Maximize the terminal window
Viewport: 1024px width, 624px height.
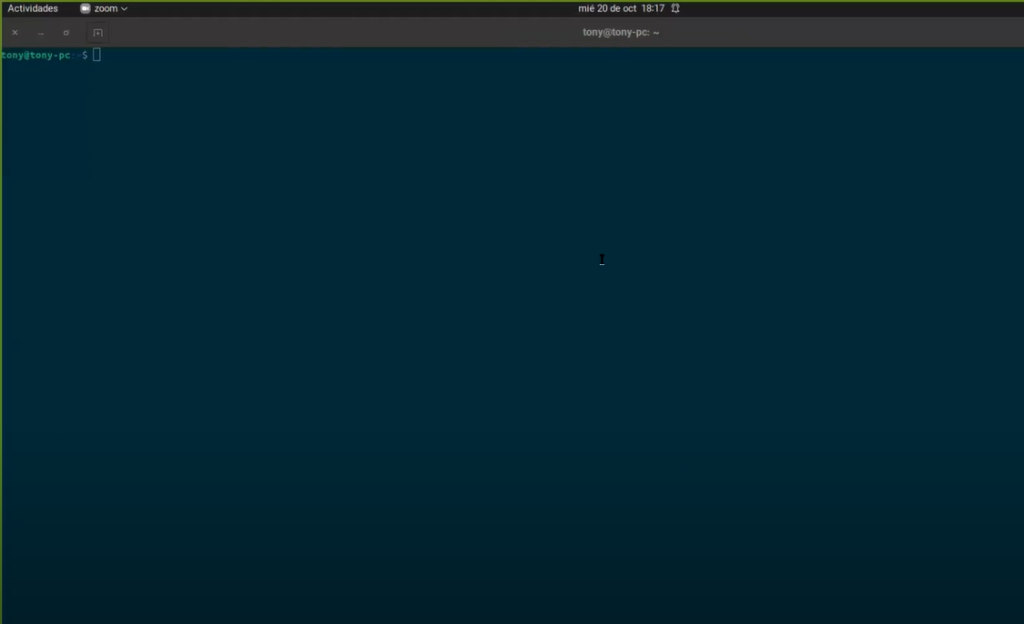click(66, 33)
